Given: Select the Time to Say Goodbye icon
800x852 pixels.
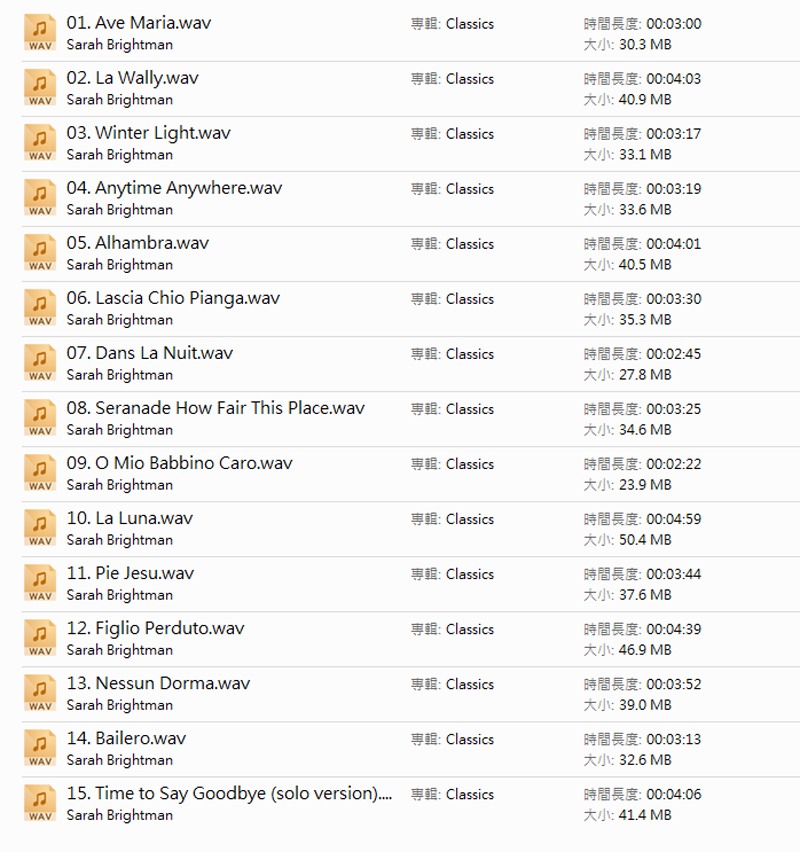Looking at the screenshot, I should [40, 803].
